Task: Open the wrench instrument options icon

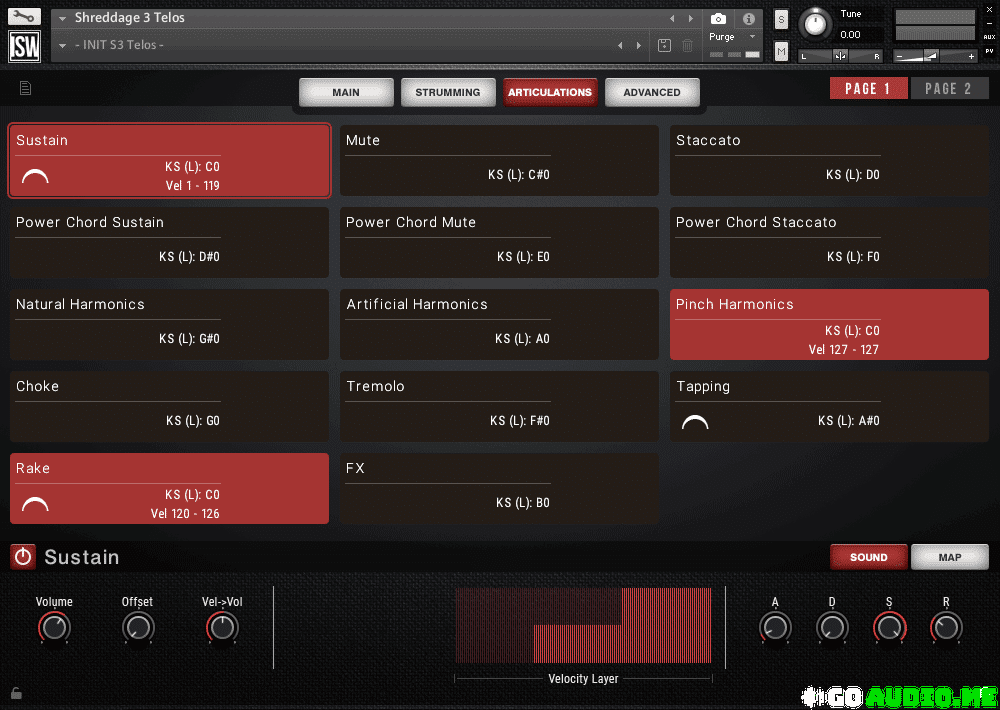Action: click(x=24, y=18)
